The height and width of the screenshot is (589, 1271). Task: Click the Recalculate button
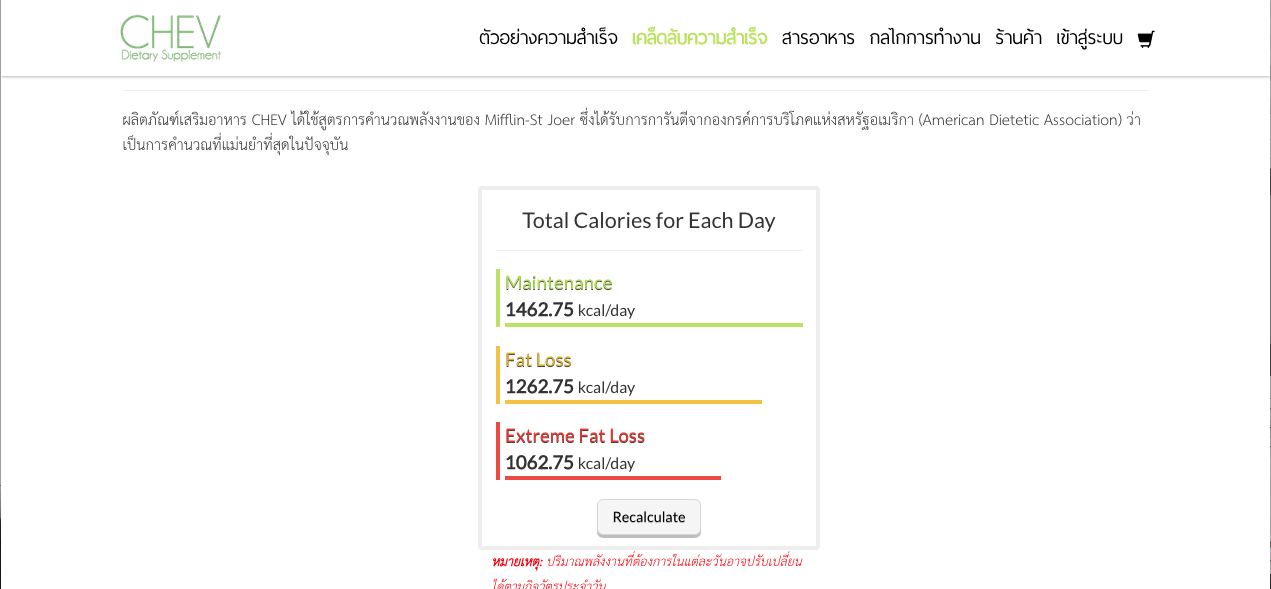click(x=649, y=518)
